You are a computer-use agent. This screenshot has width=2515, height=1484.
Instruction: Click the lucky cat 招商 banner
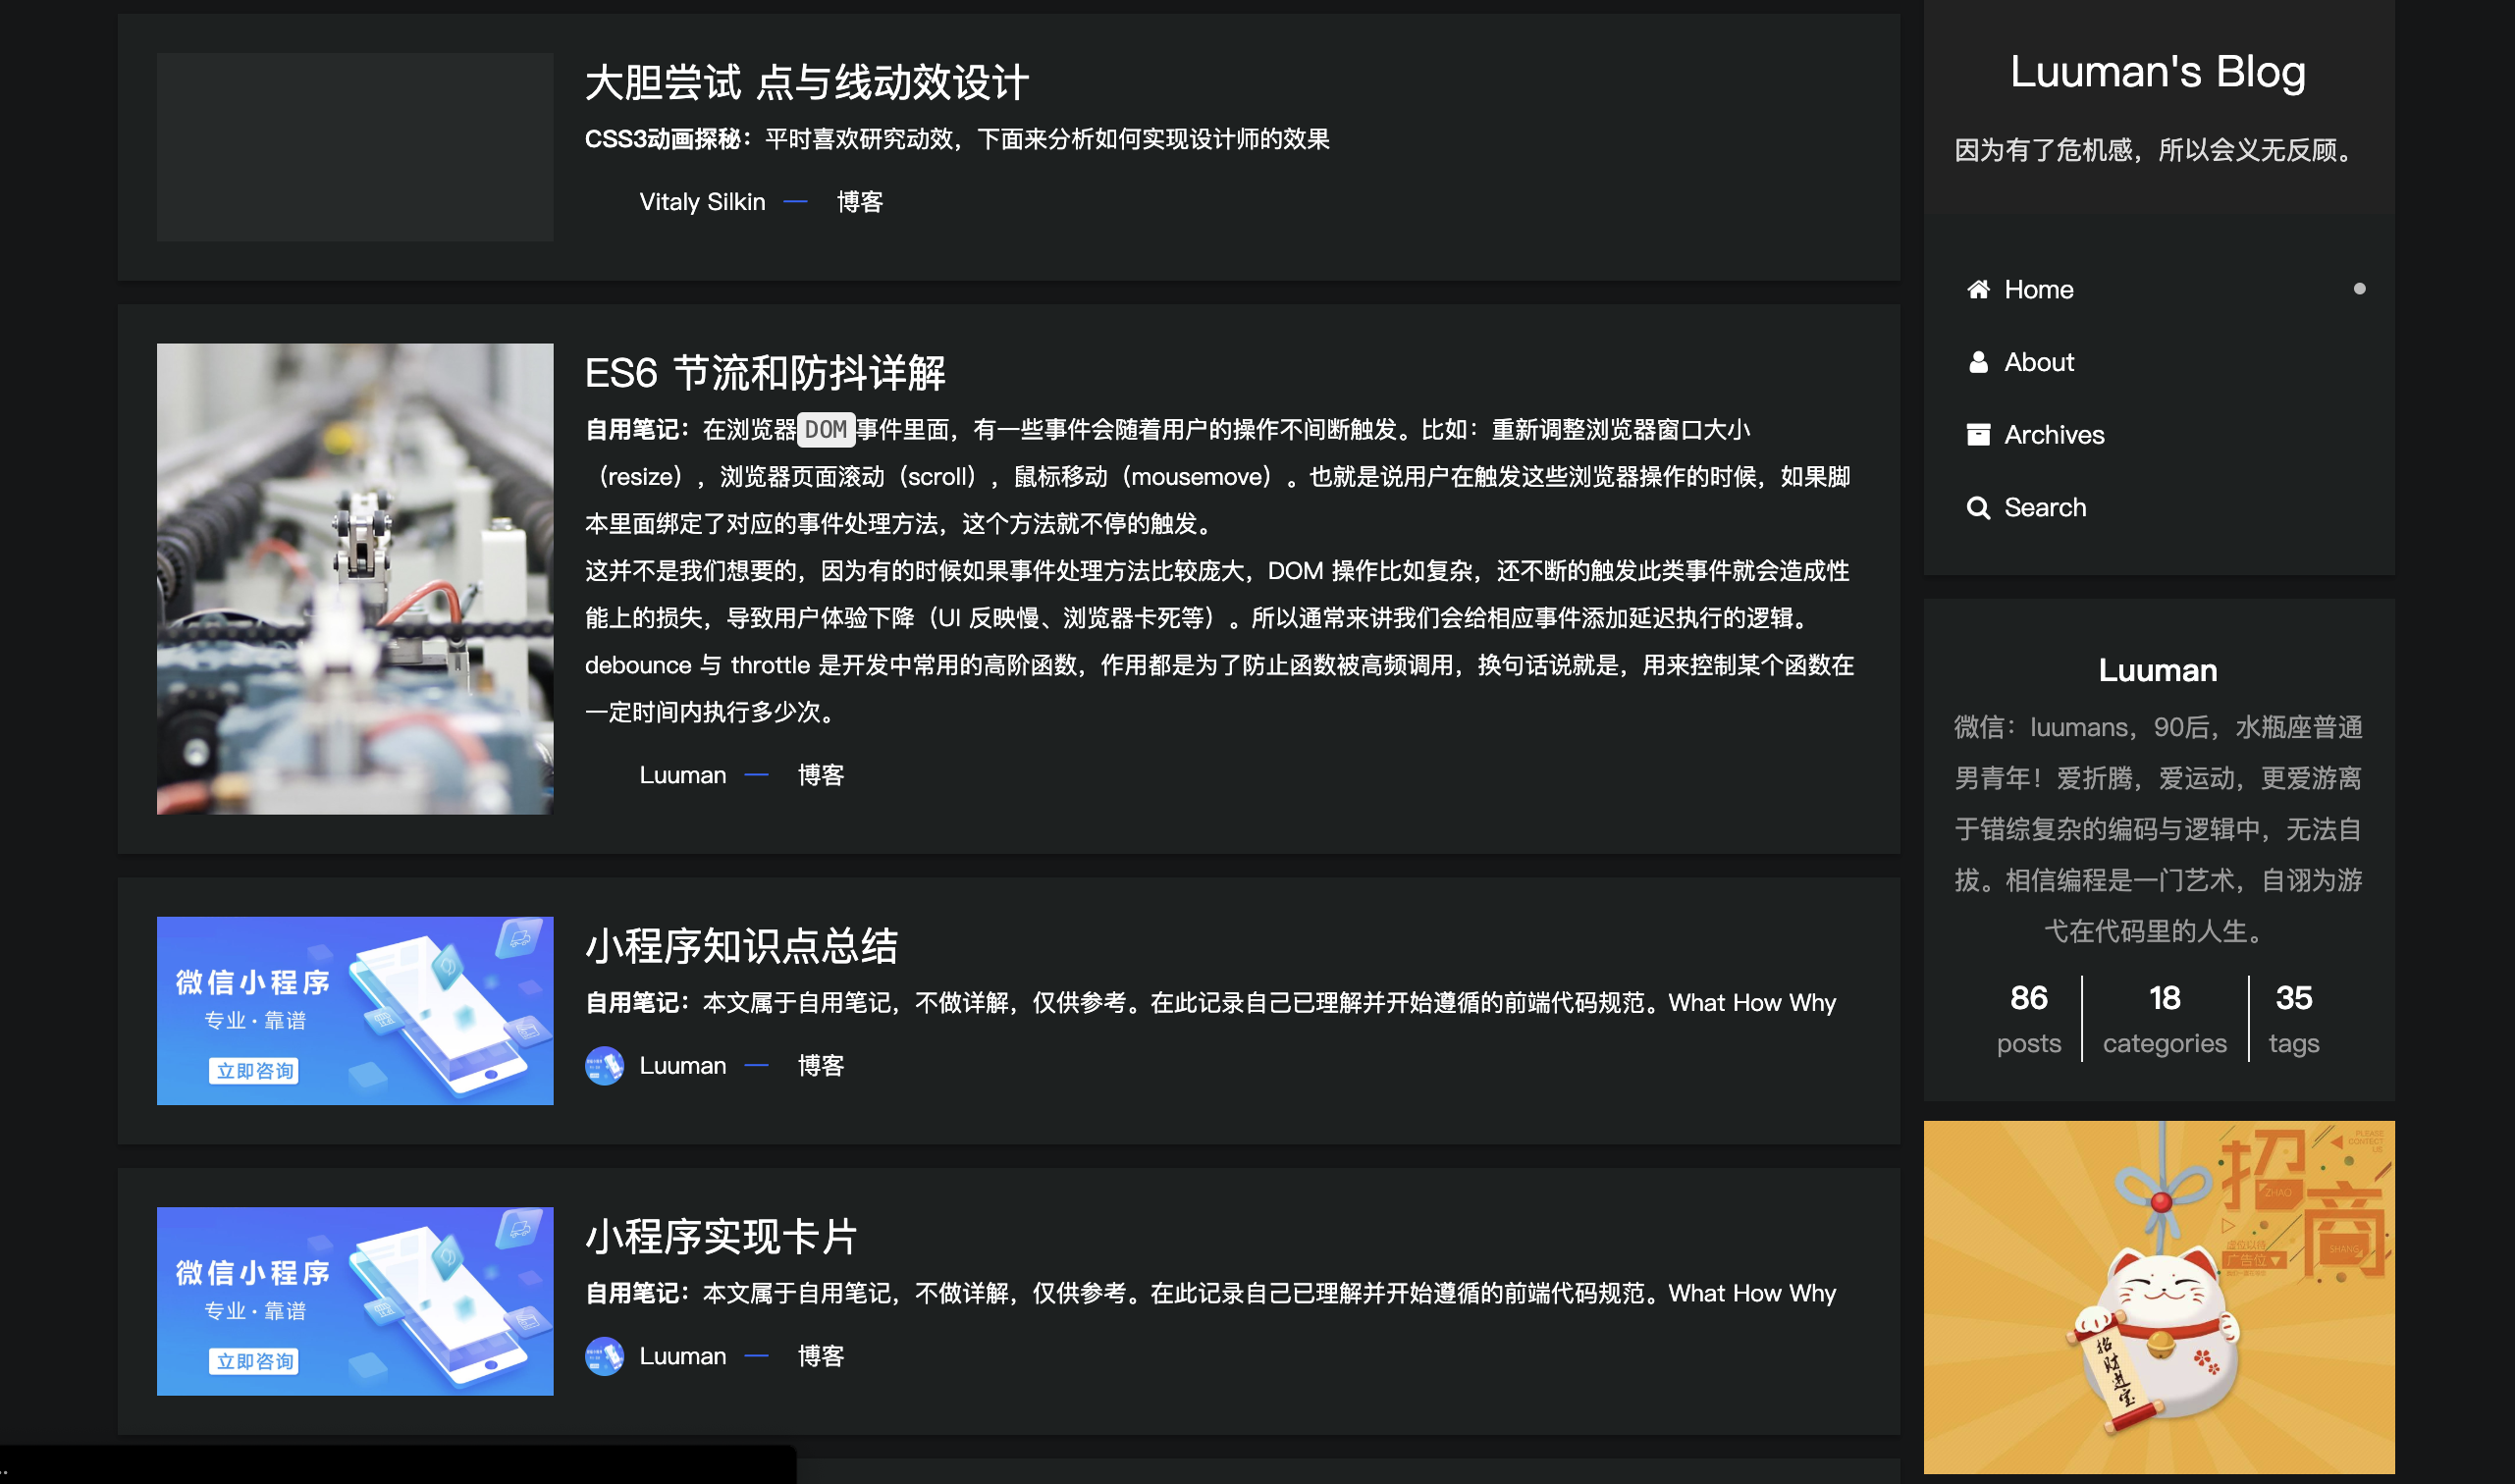coord(2158,1297)
